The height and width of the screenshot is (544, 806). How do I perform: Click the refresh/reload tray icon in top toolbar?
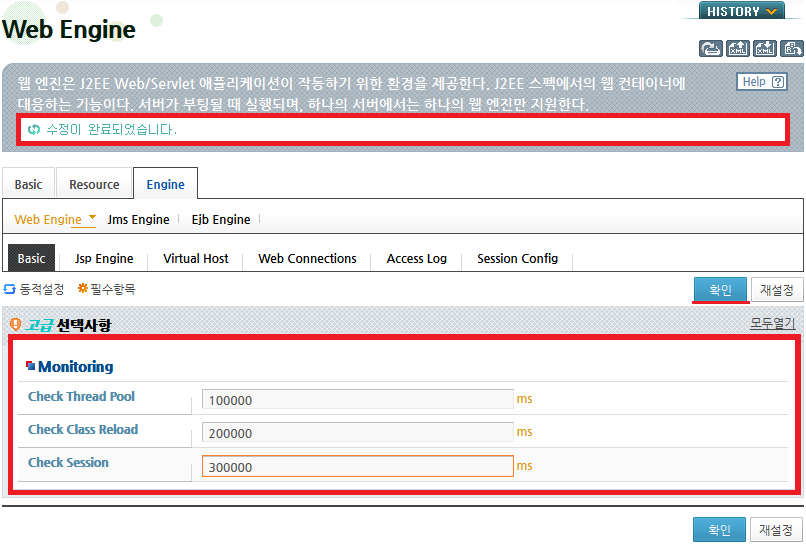(x=711, y=49)
